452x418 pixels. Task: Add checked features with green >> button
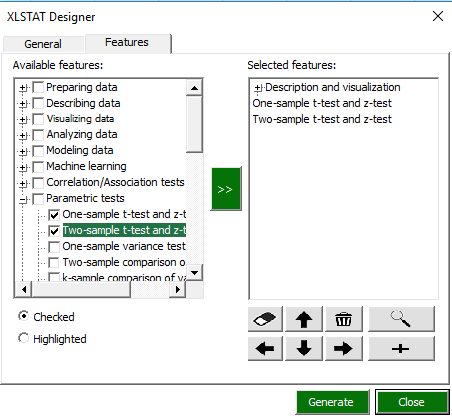click(226, 189)
